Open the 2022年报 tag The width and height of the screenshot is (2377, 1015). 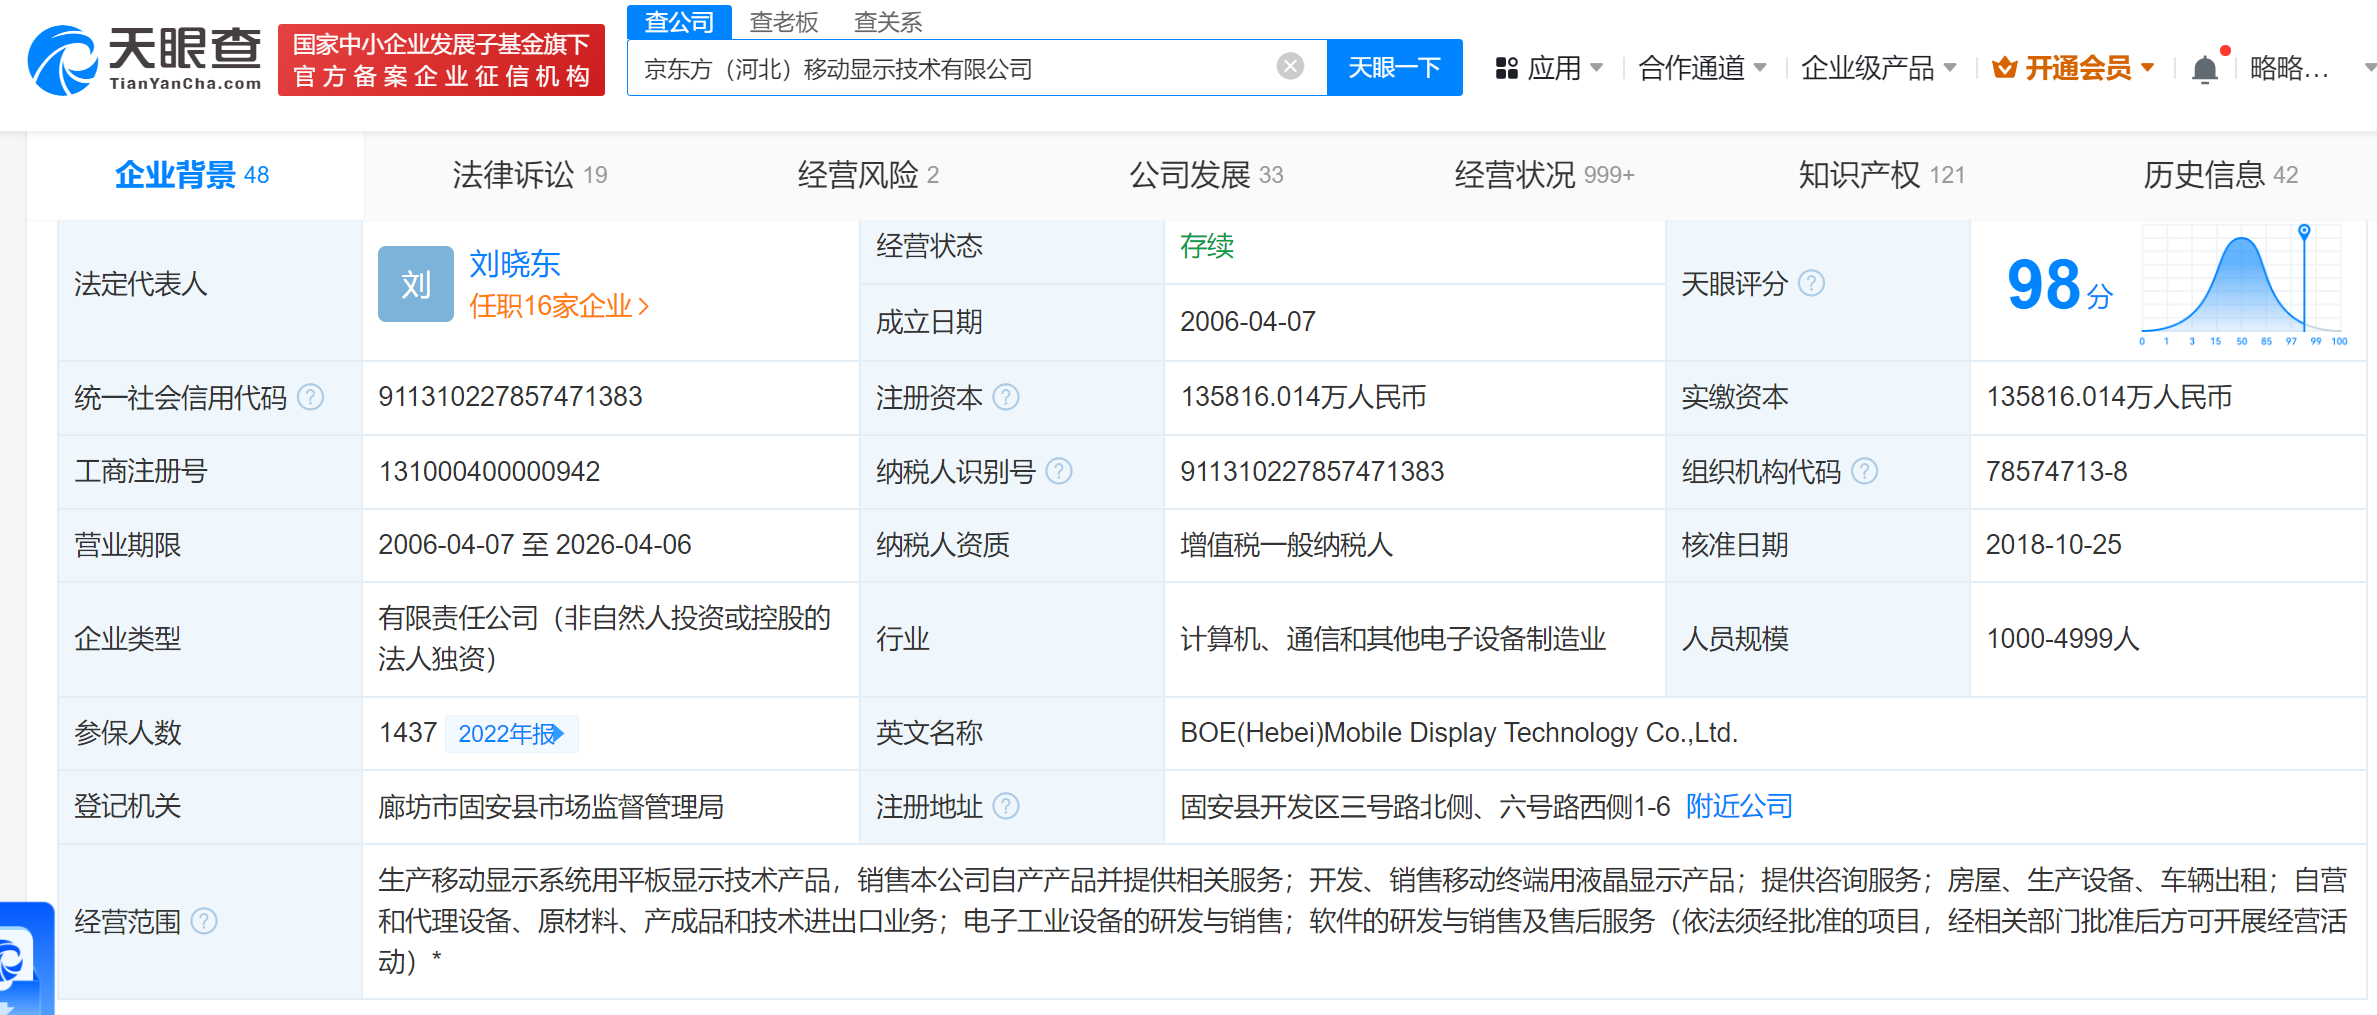coord(511,734)
